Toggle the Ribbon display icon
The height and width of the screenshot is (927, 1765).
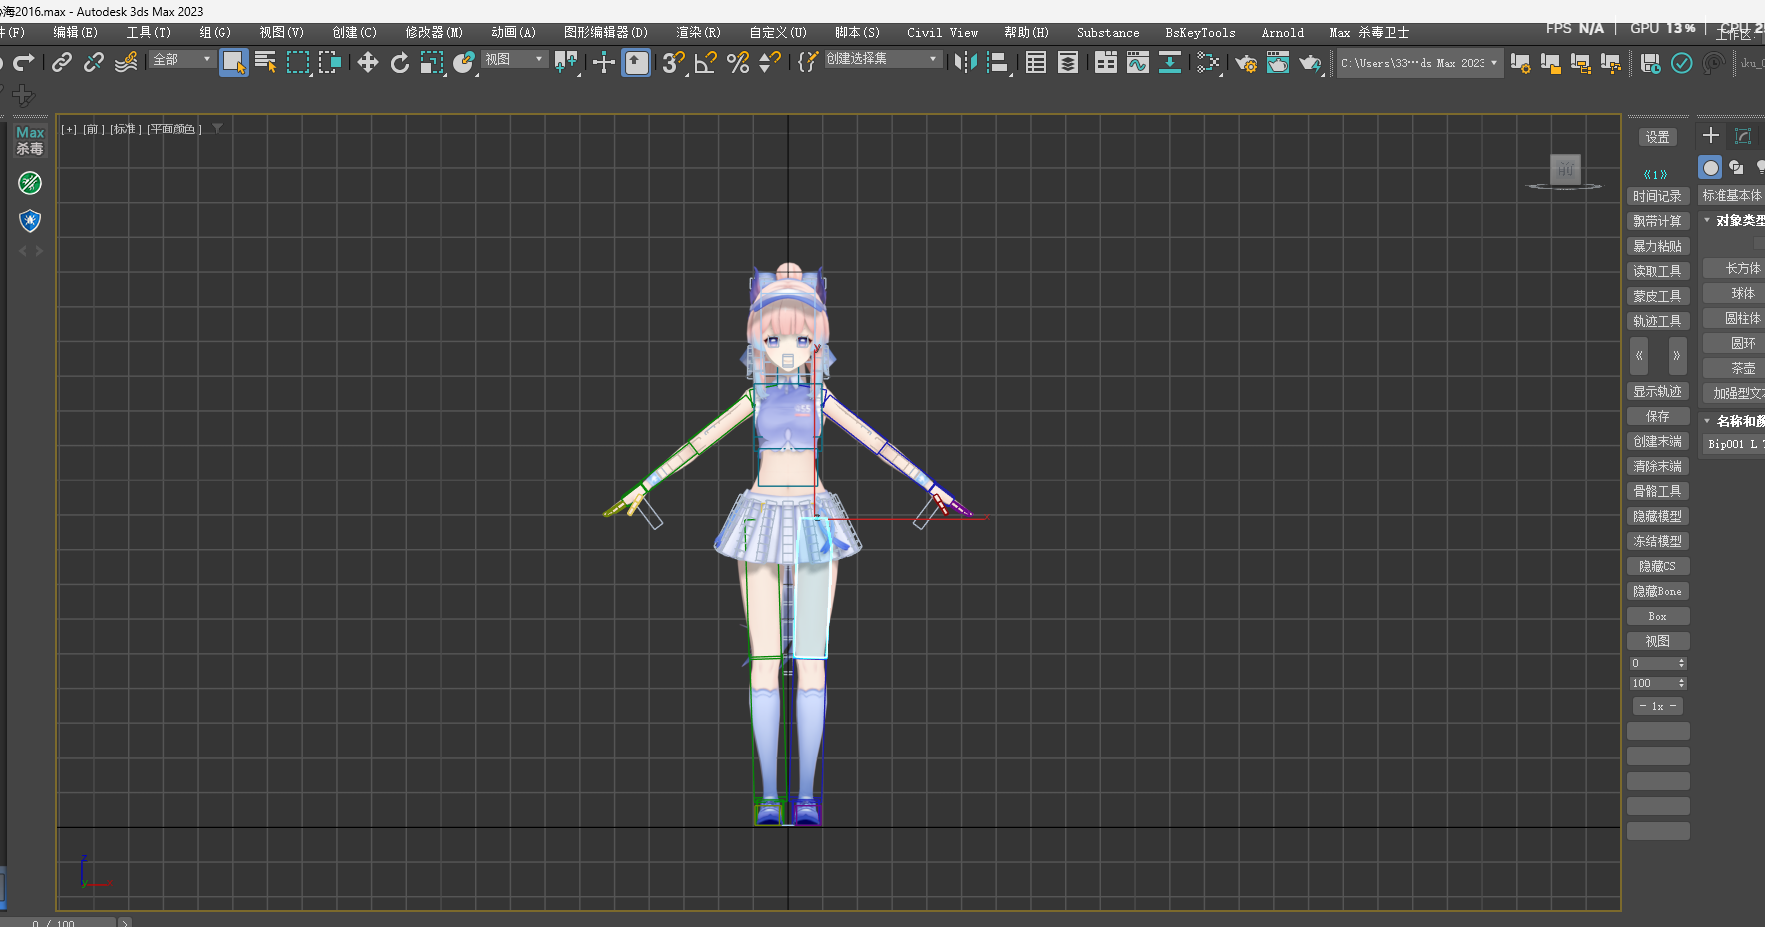pos(1106,63)
